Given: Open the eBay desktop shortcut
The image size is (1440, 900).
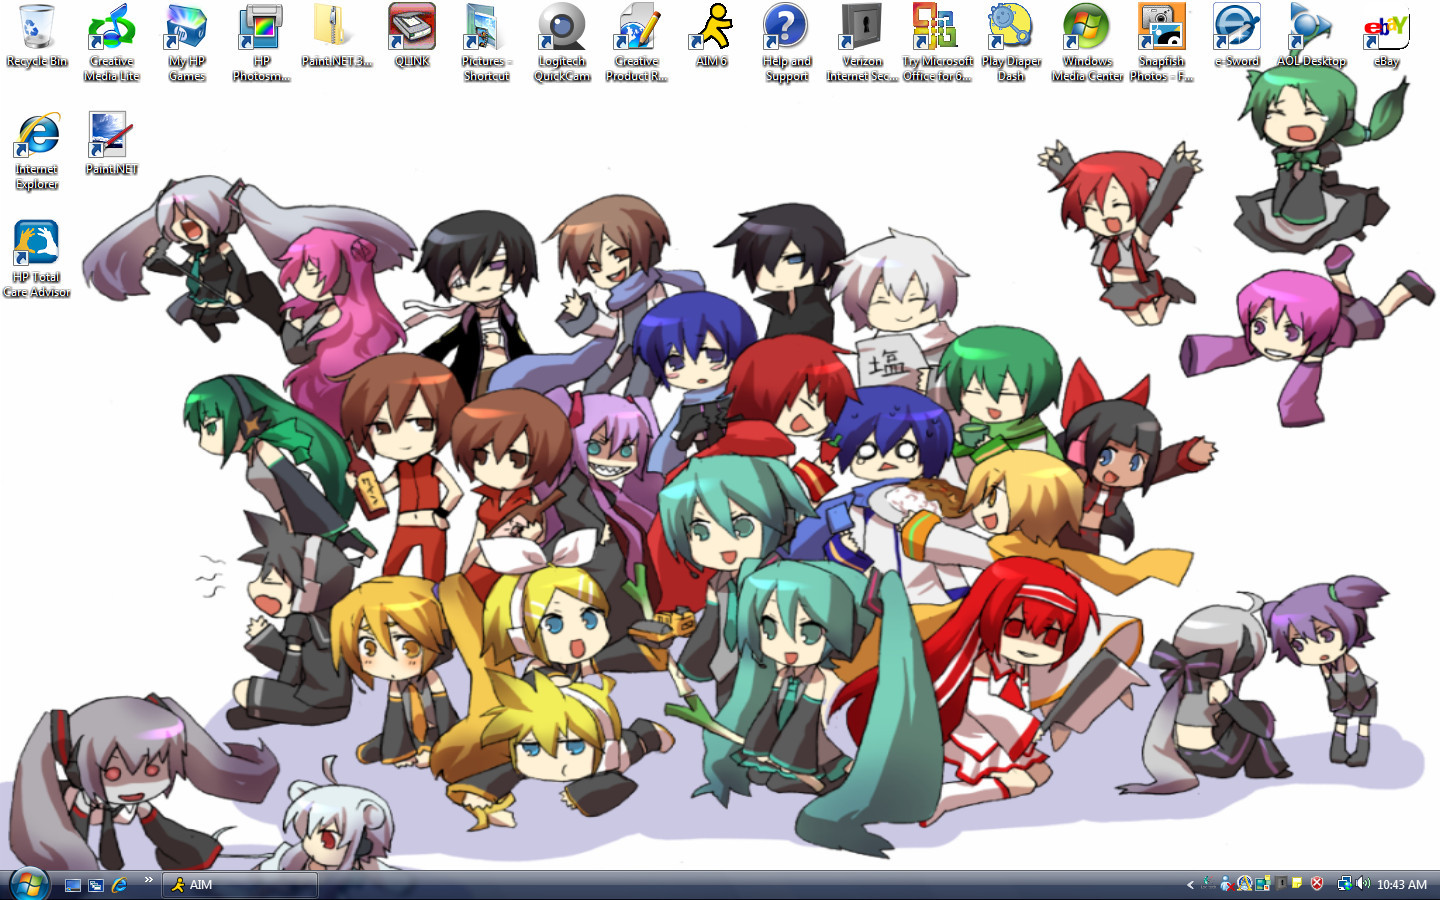Looking at the screenshot, I should pos(1386,36).
